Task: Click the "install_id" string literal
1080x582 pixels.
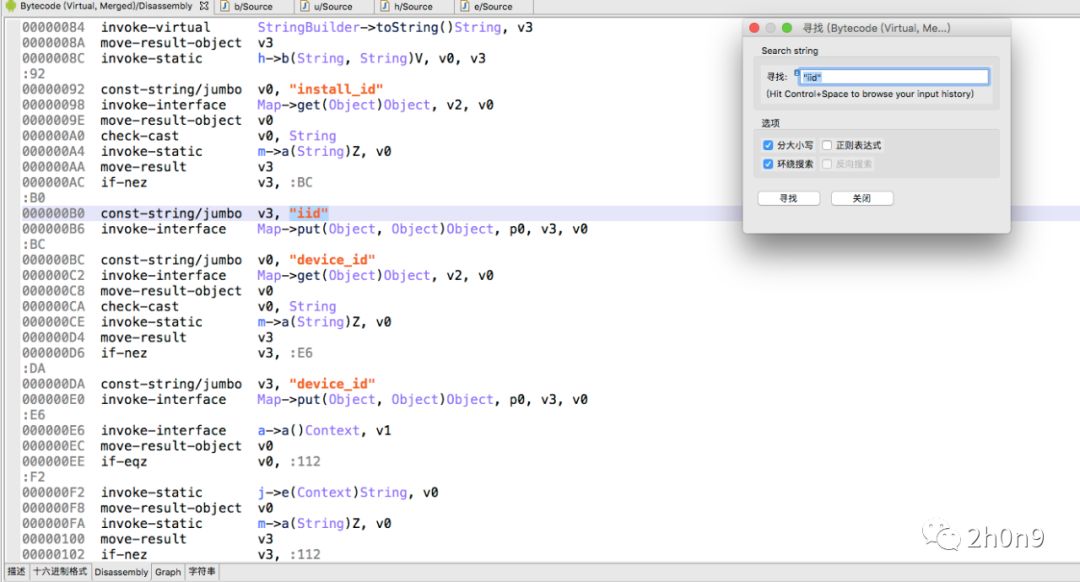Action: pos(336,90)
